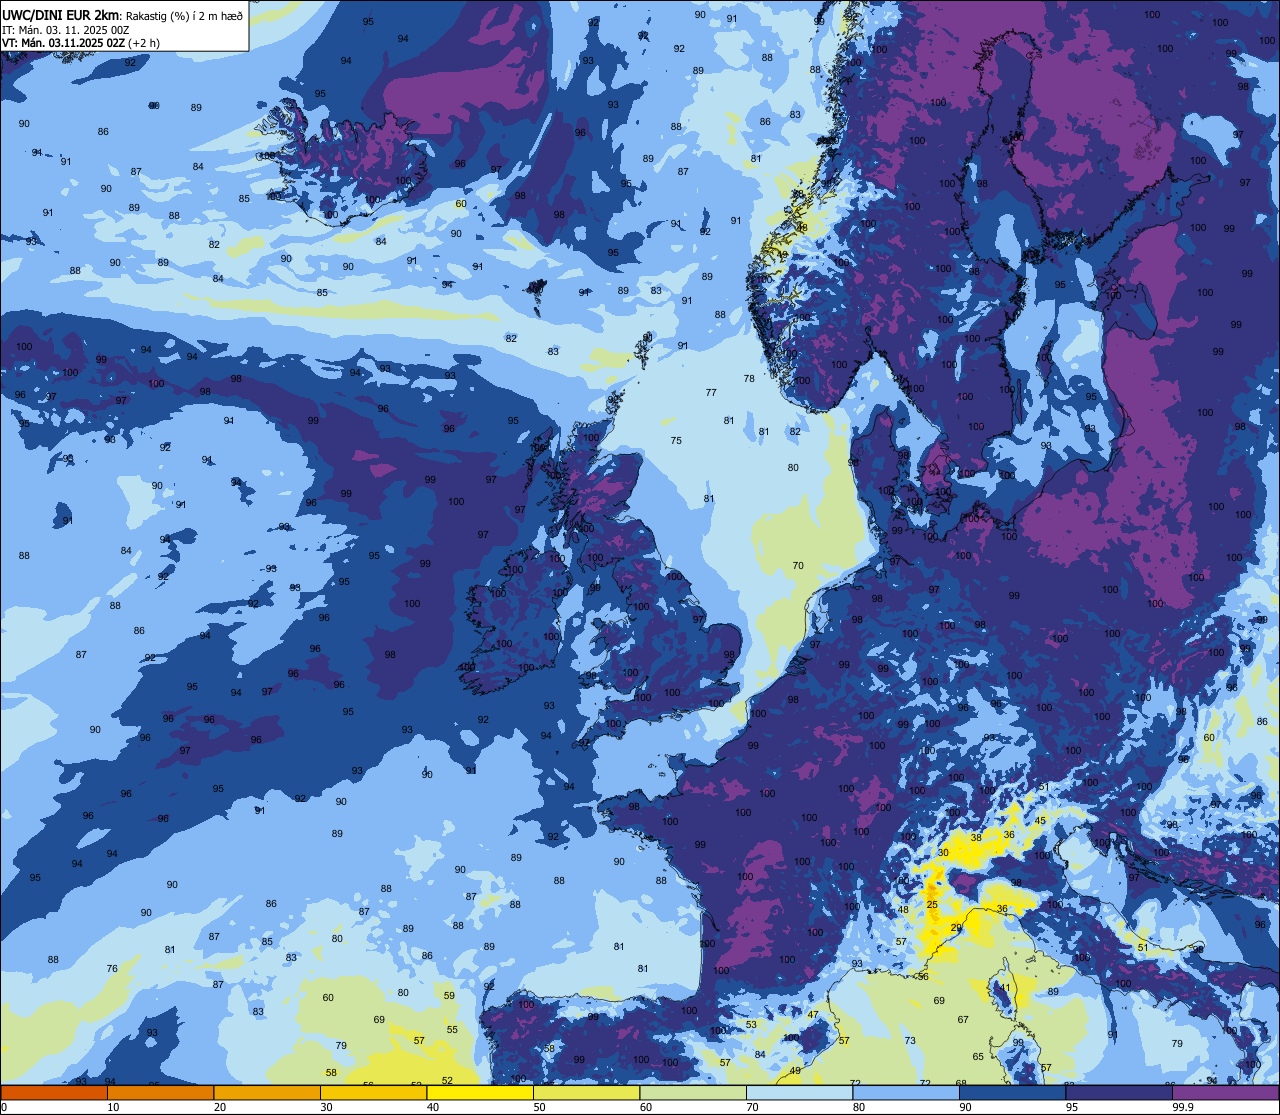Click the map value 41 on Corsica
Viewport: 1280px width, 1115px height.
tap(1005, 987)
